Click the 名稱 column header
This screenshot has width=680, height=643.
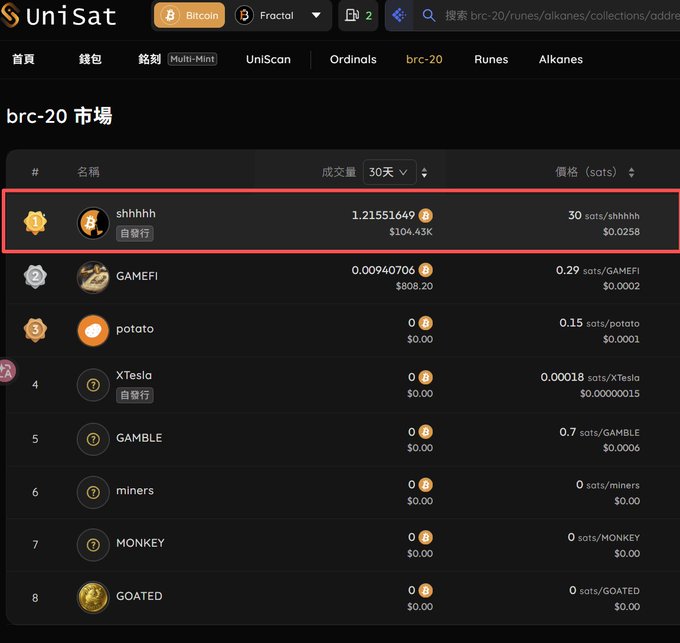(x=88, y=172)
